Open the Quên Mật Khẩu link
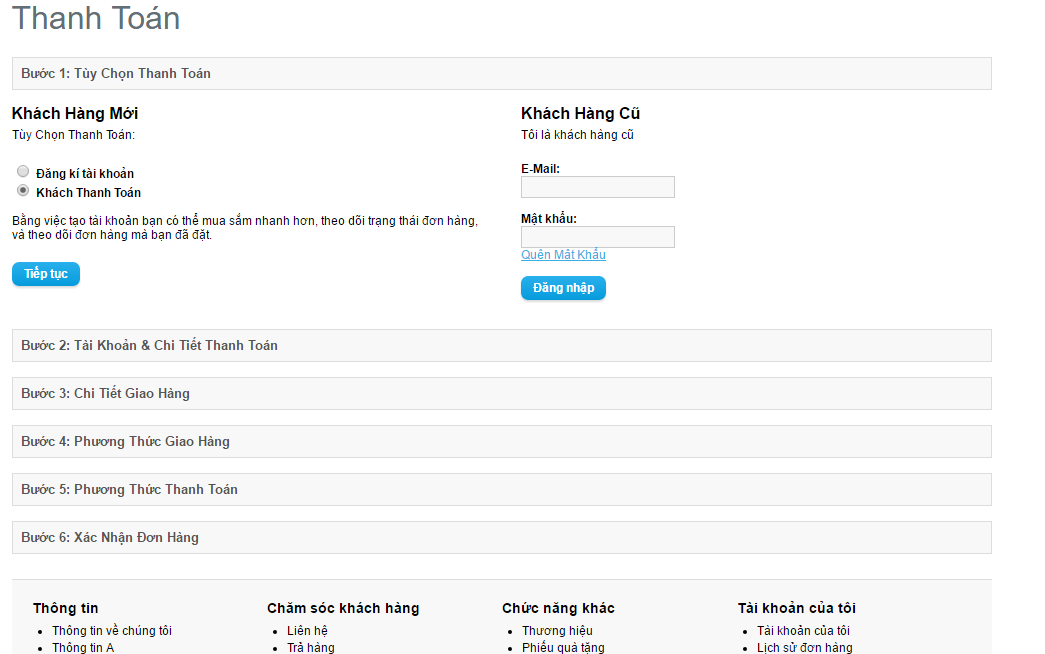 click(563, 255)
